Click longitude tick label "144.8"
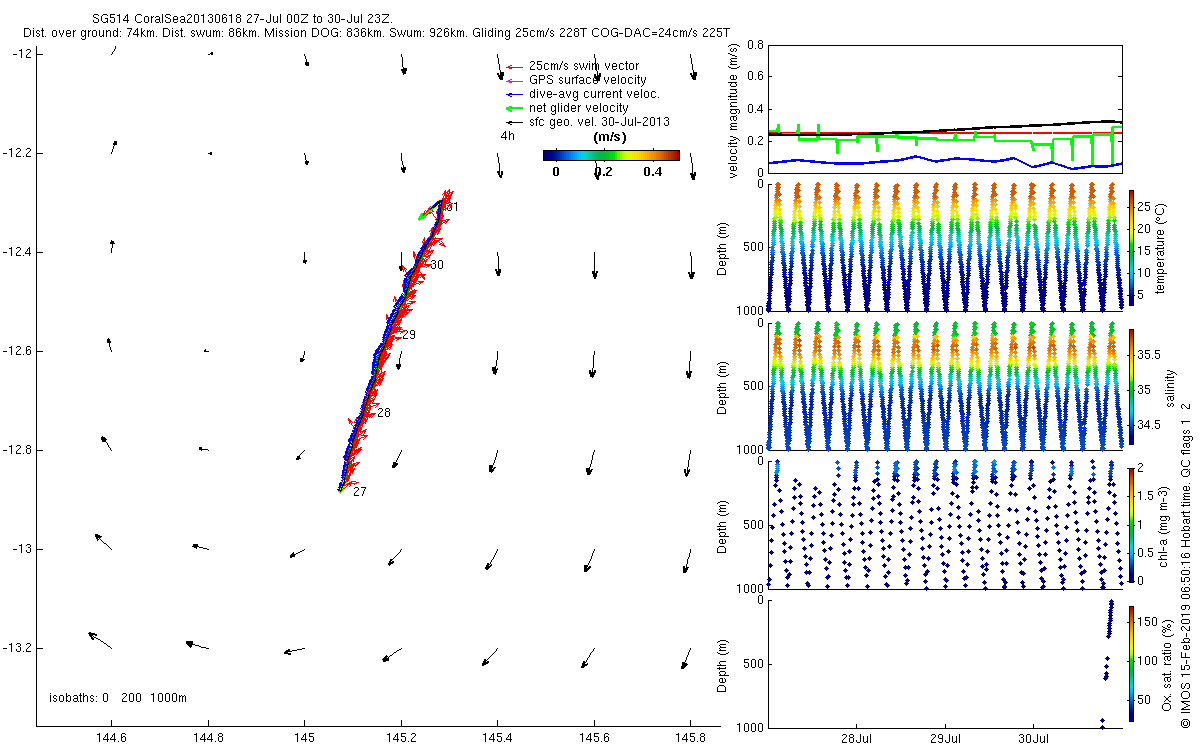Viewport: 1200px width, 750px height. click(209, 740)
